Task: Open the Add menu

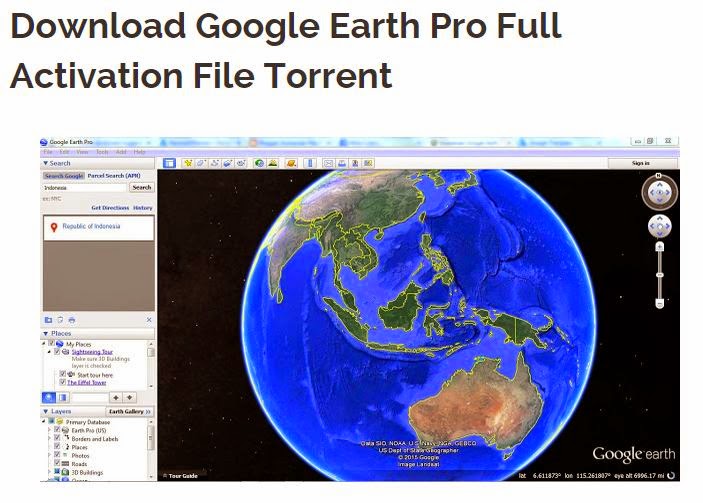Action: click(x=121, y=152)
